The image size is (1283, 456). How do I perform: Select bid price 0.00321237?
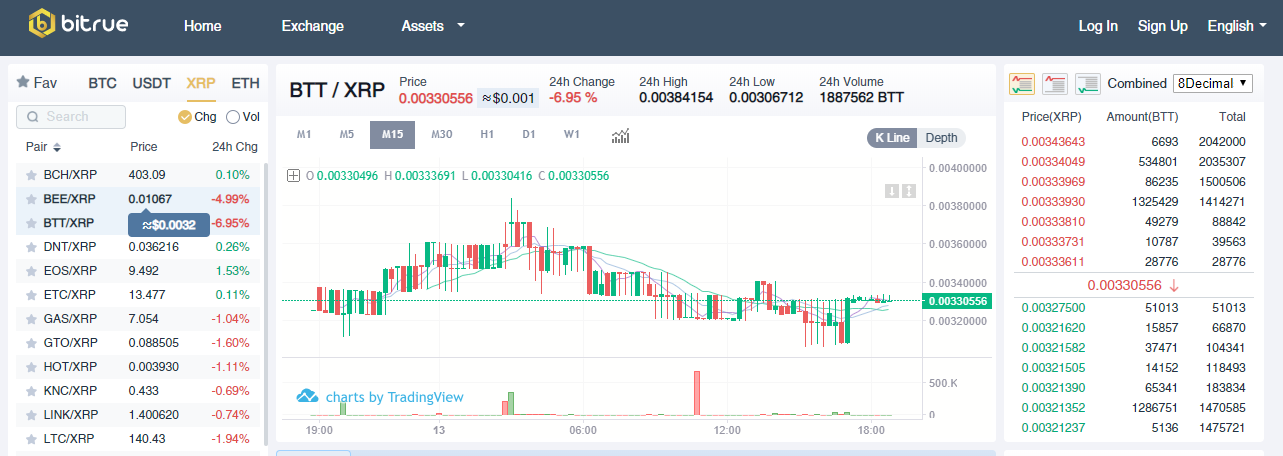(1053, 427)
